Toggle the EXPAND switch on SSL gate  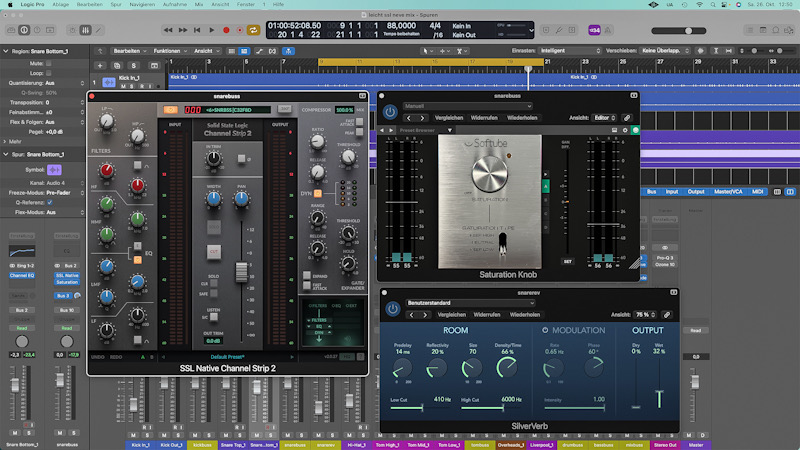pos(307,276)
